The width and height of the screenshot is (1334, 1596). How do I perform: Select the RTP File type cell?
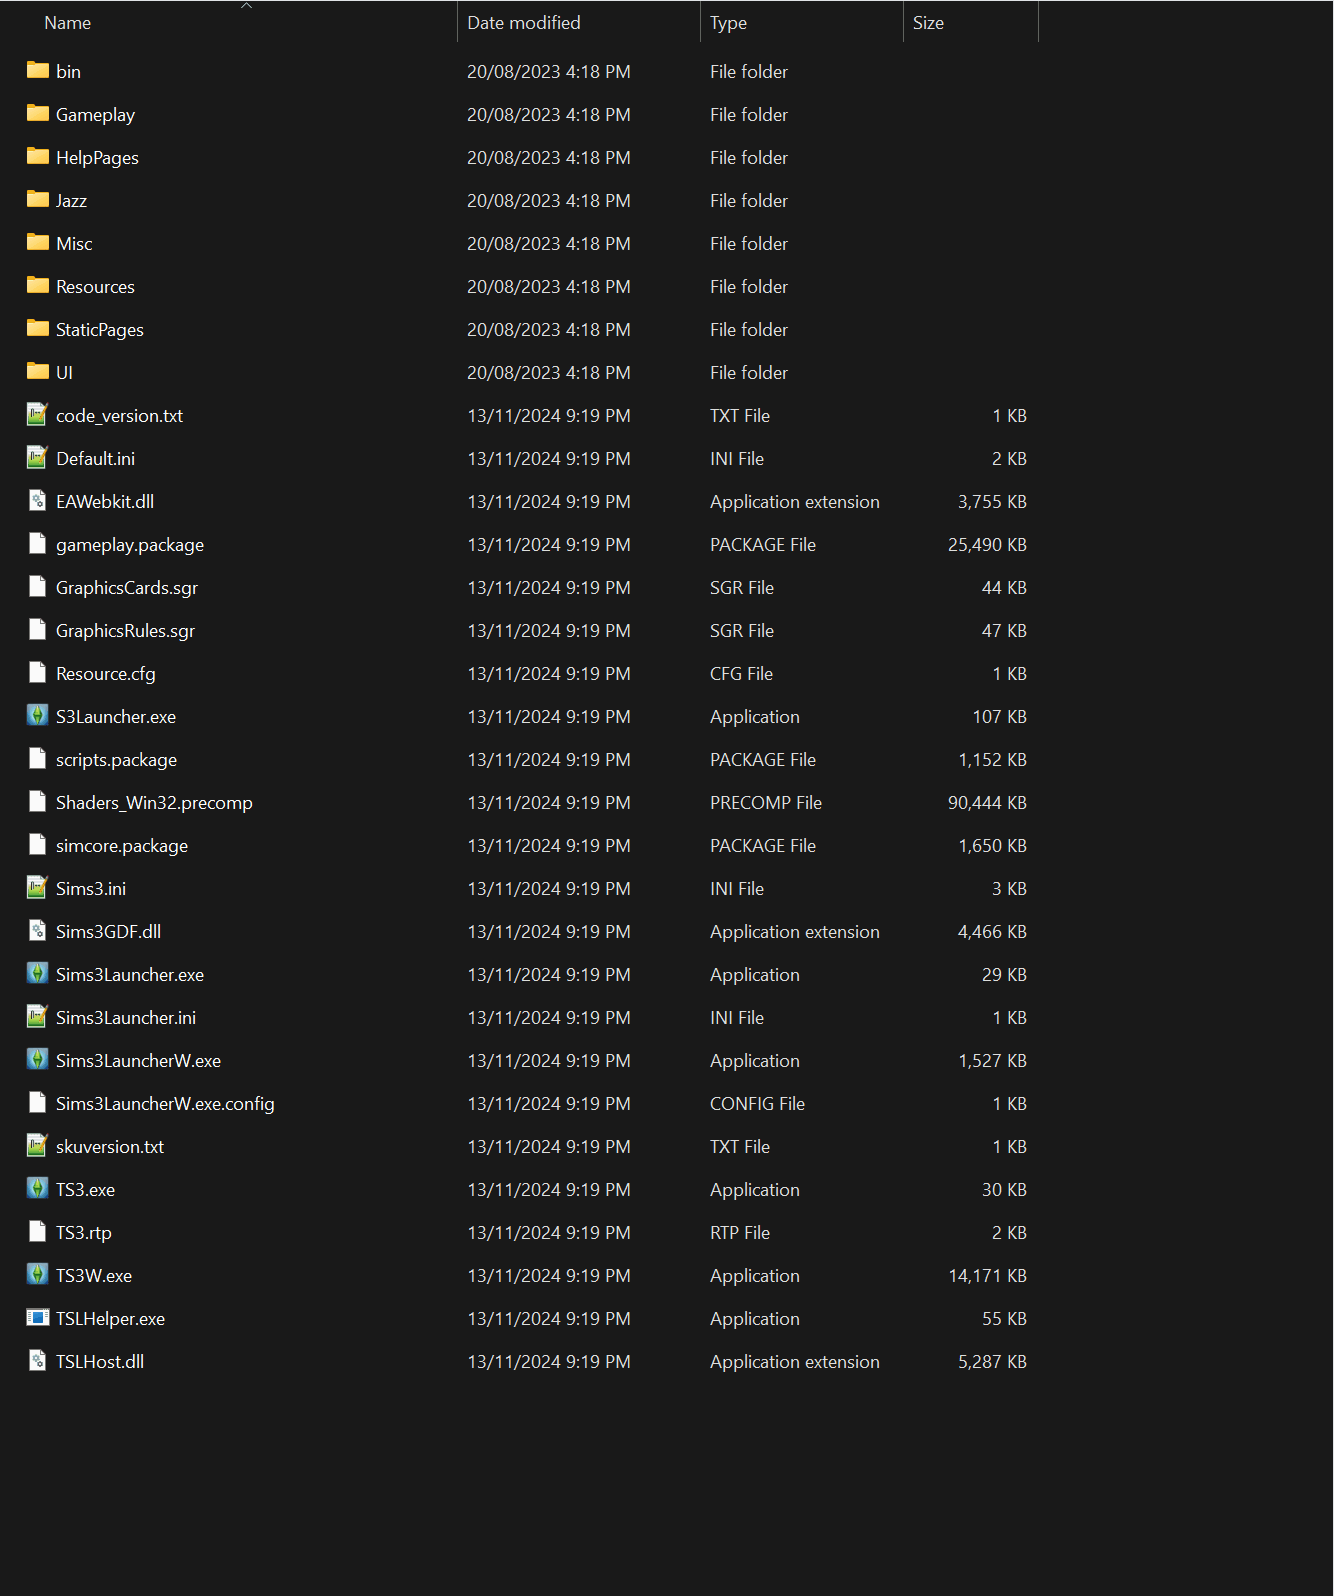tap(740, 1232)
